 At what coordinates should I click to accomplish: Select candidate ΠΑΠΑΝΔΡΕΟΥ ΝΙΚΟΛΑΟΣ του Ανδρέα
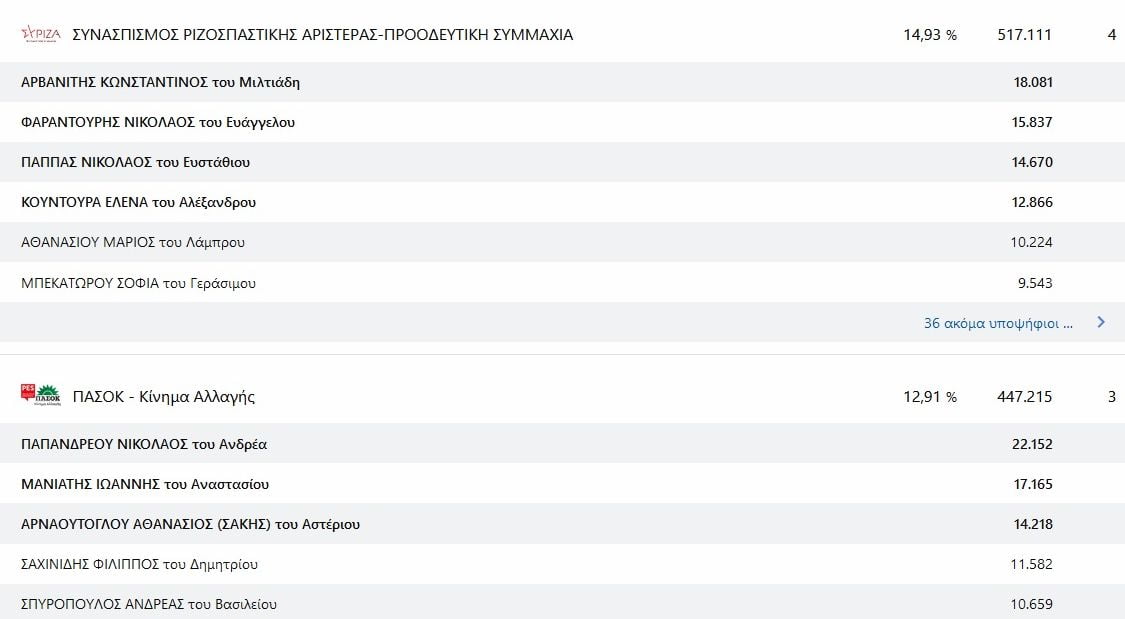click(144, 444)
